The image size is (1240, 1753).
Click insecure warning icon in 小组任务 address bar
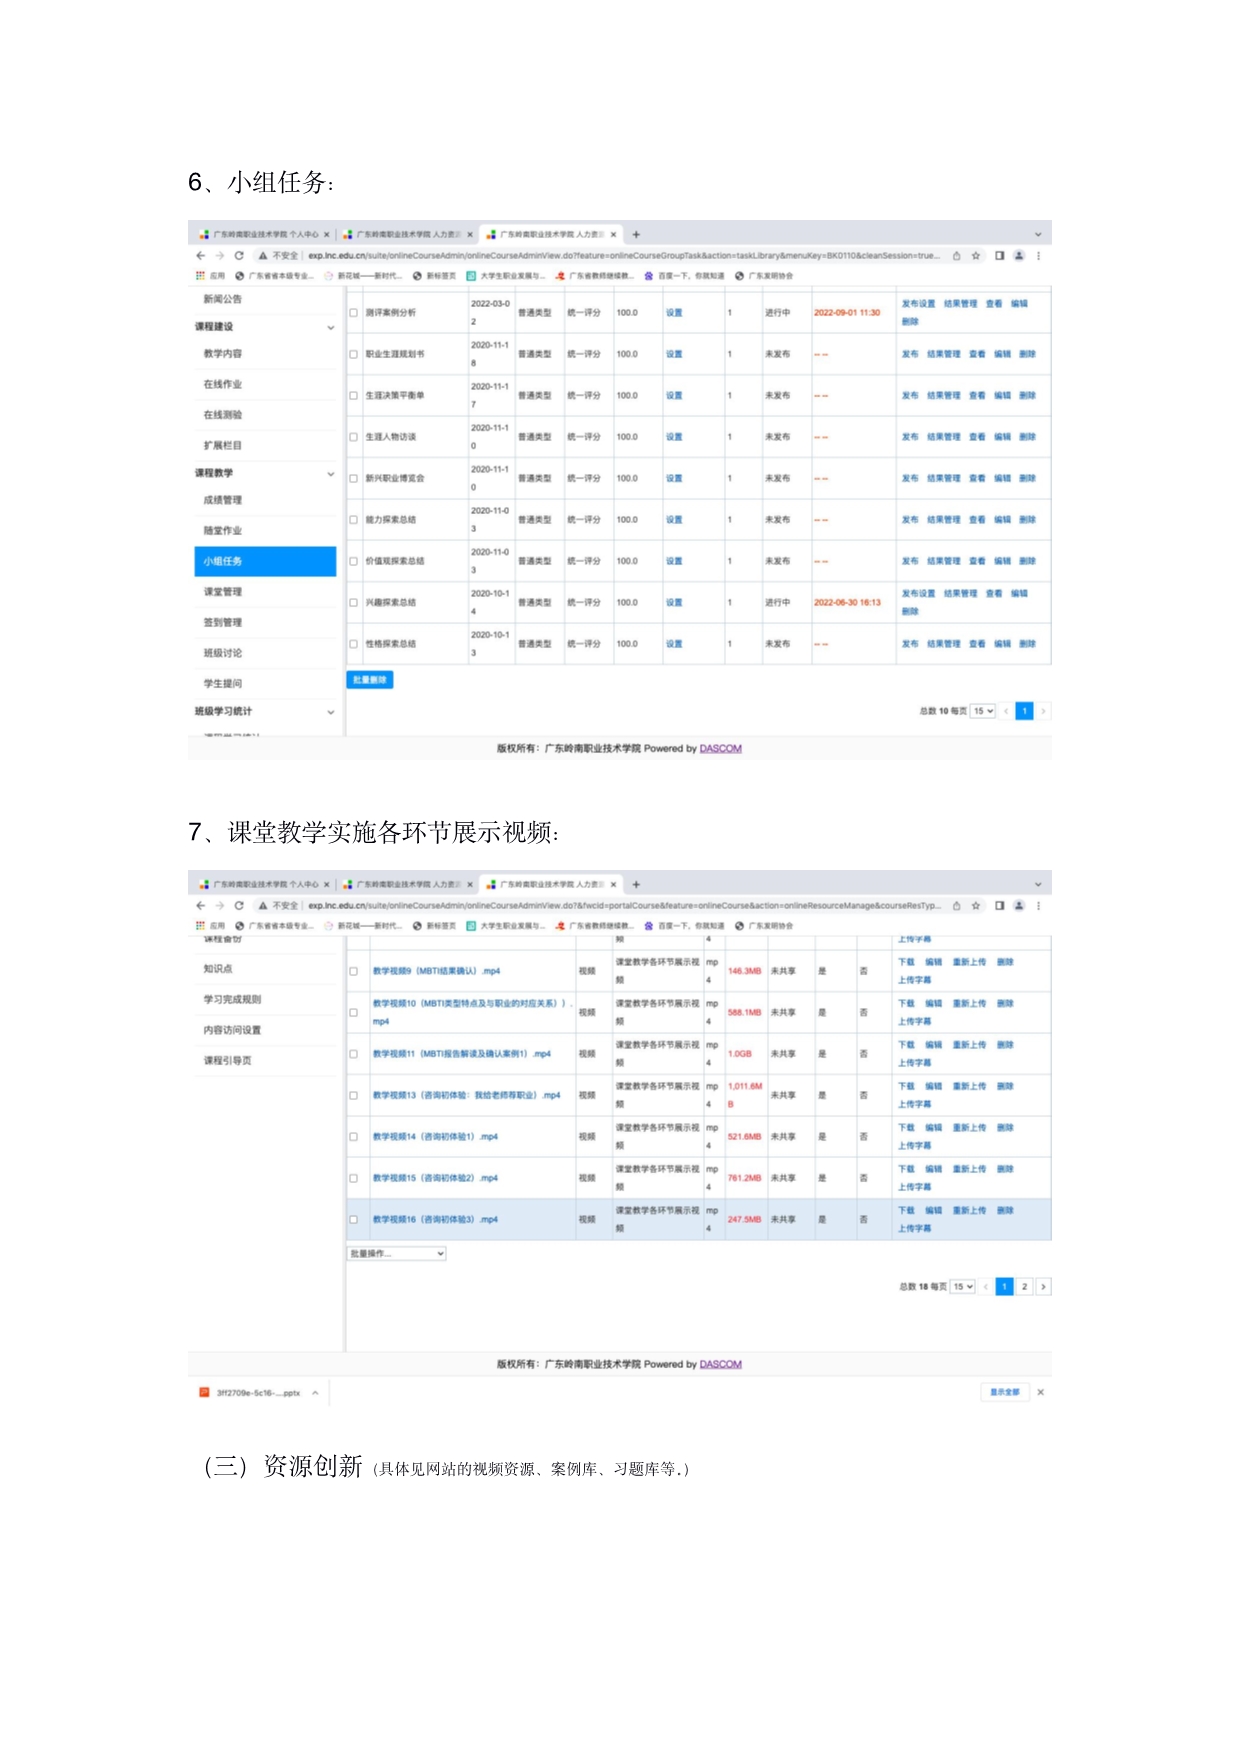(263, 256)
